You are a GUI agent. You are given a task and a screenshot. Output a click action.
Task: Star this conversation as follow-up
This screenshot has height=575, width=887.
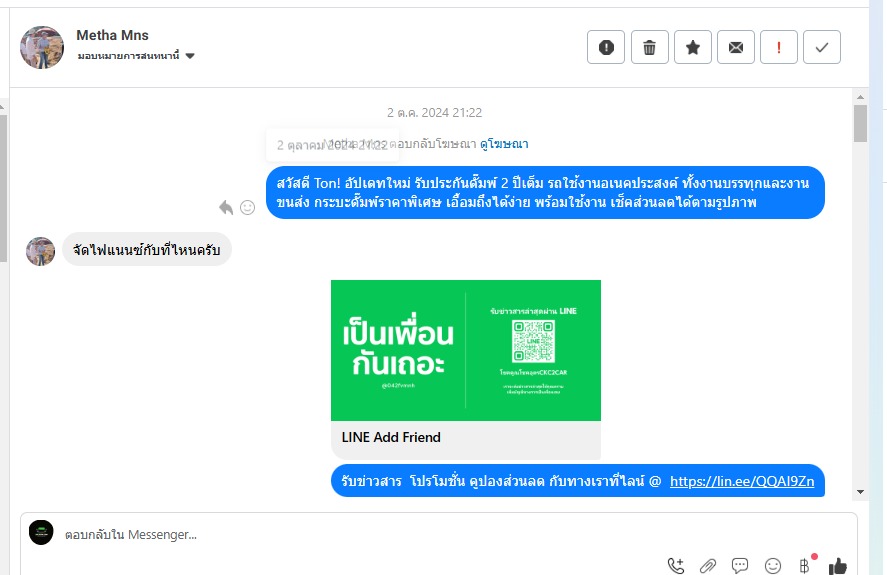[693, 48]
